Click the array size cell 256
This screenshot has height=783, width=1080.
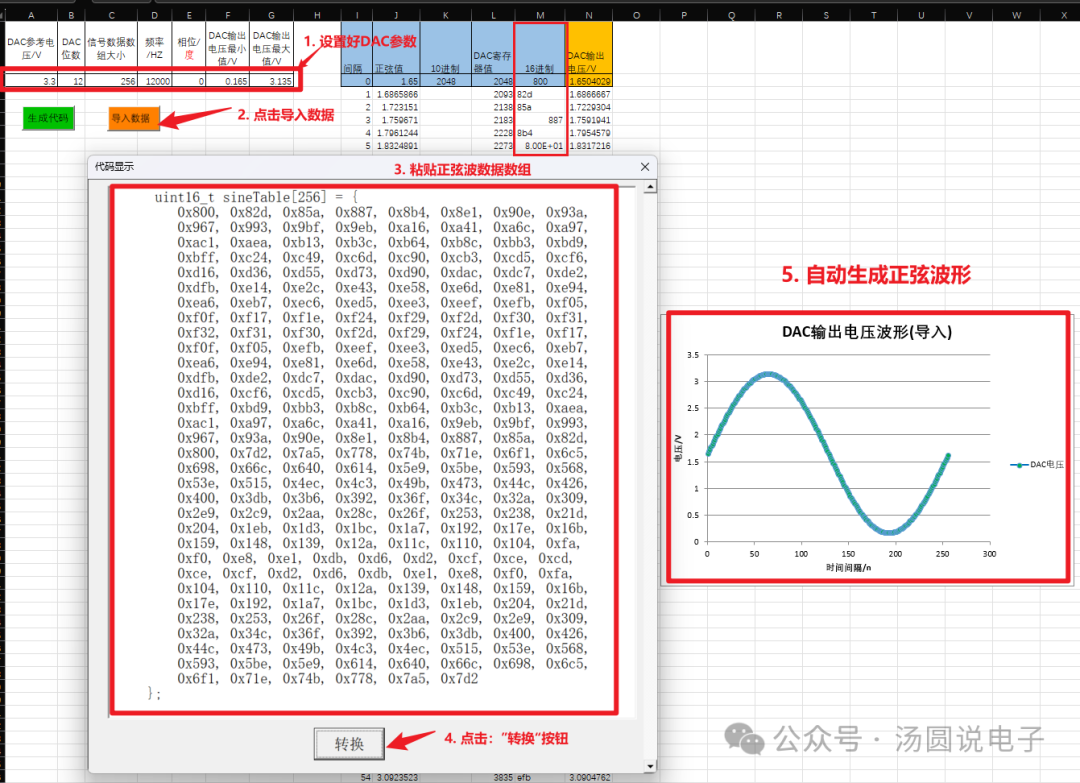click(112, 81)
